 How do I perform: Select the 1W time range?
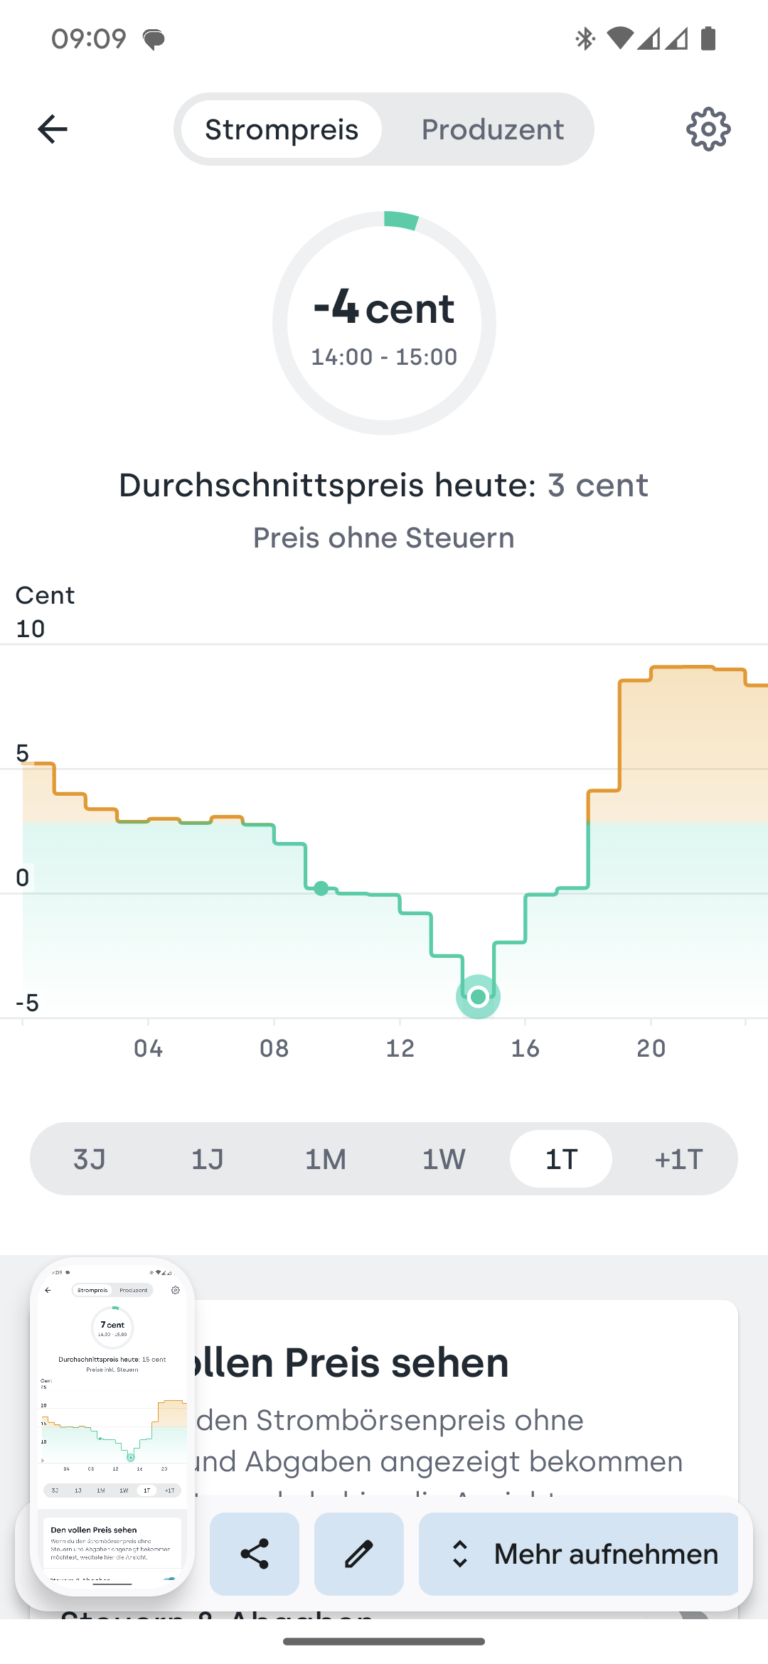(443, 1159)
